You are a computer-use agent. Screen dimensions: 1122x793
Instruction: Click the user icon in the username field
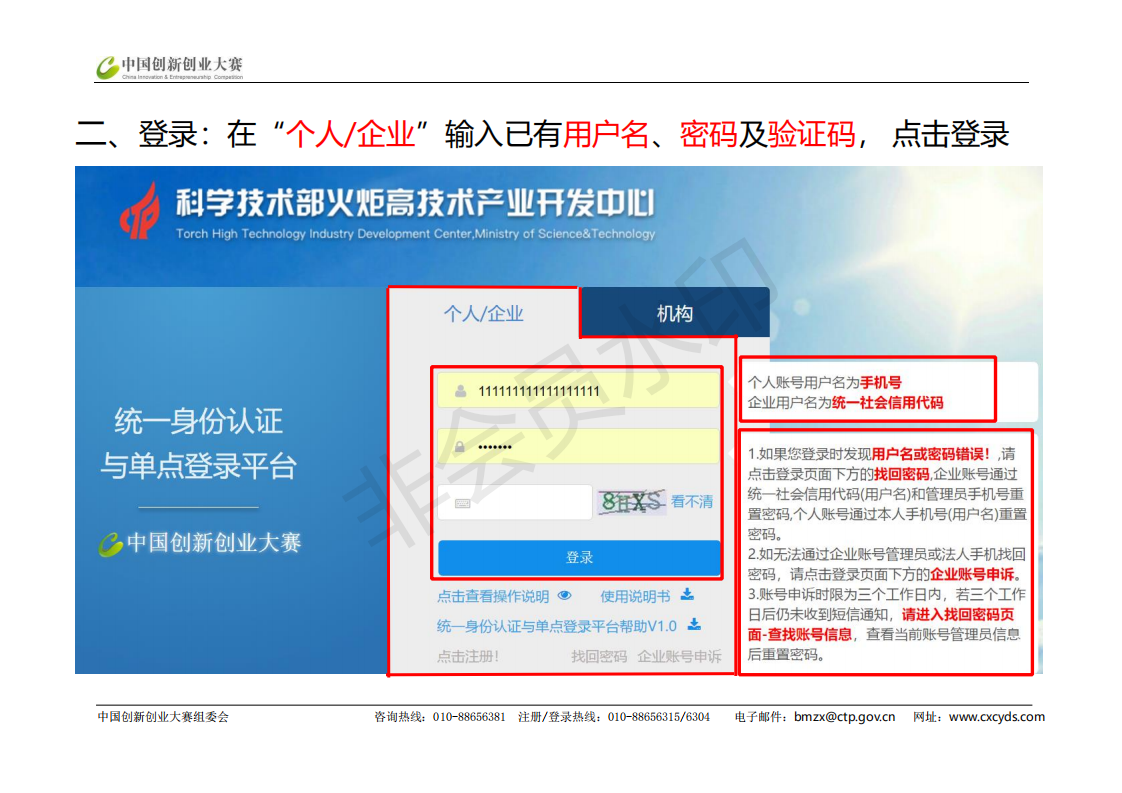tap(461, 391)
